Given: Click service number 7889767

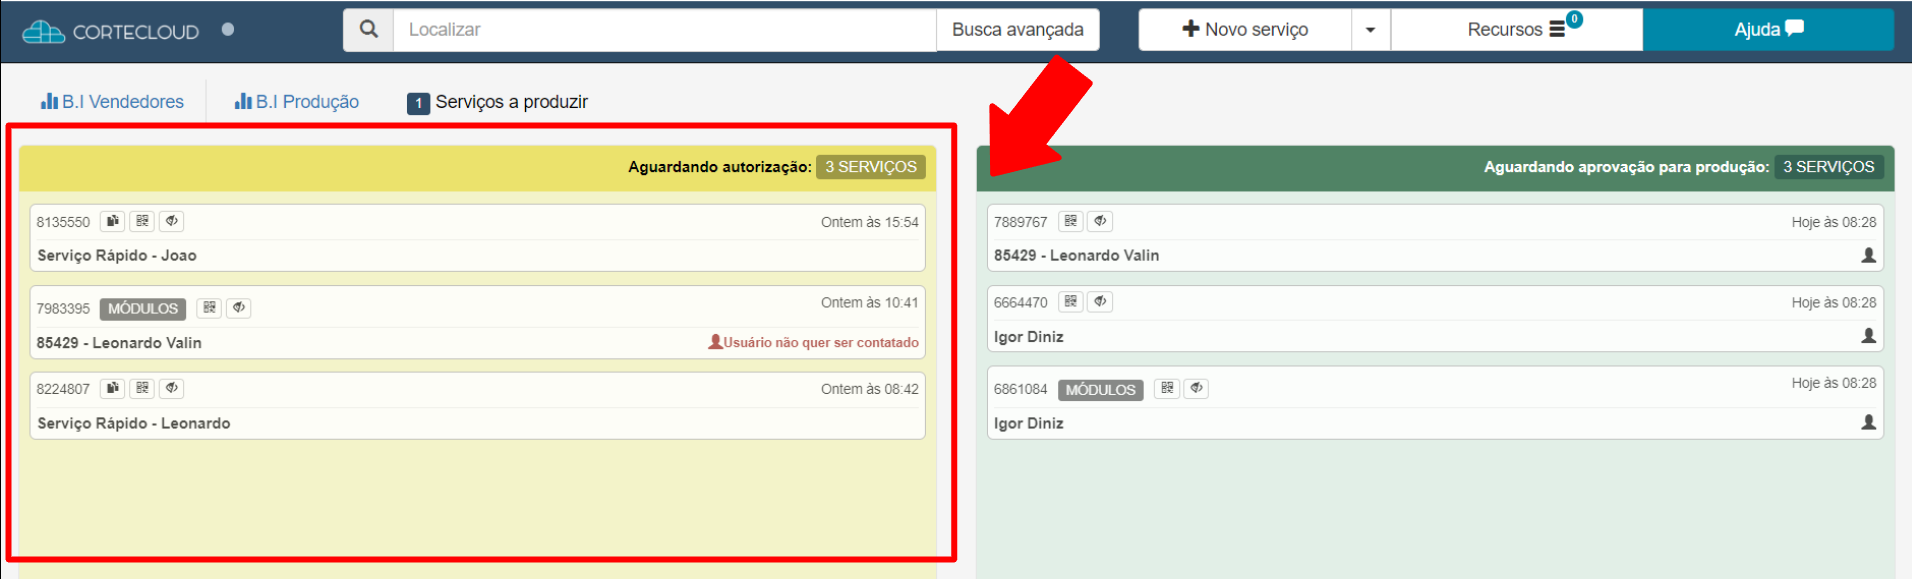Looking at the screenshot, I should (1021, 222).
